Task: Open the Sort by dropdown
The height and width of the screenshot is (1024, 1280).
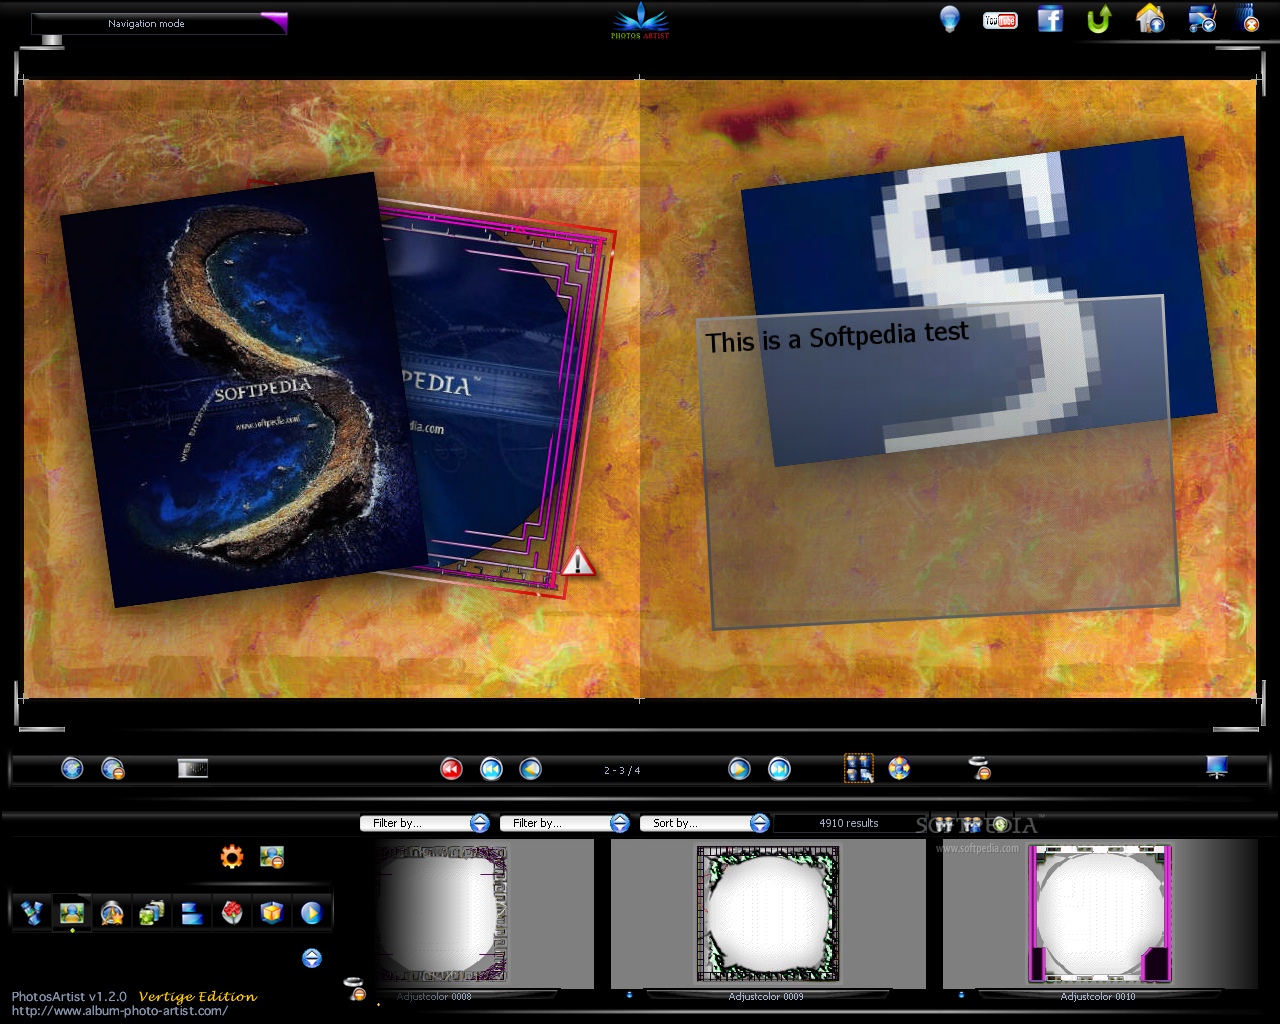Action: click(704, 823)
